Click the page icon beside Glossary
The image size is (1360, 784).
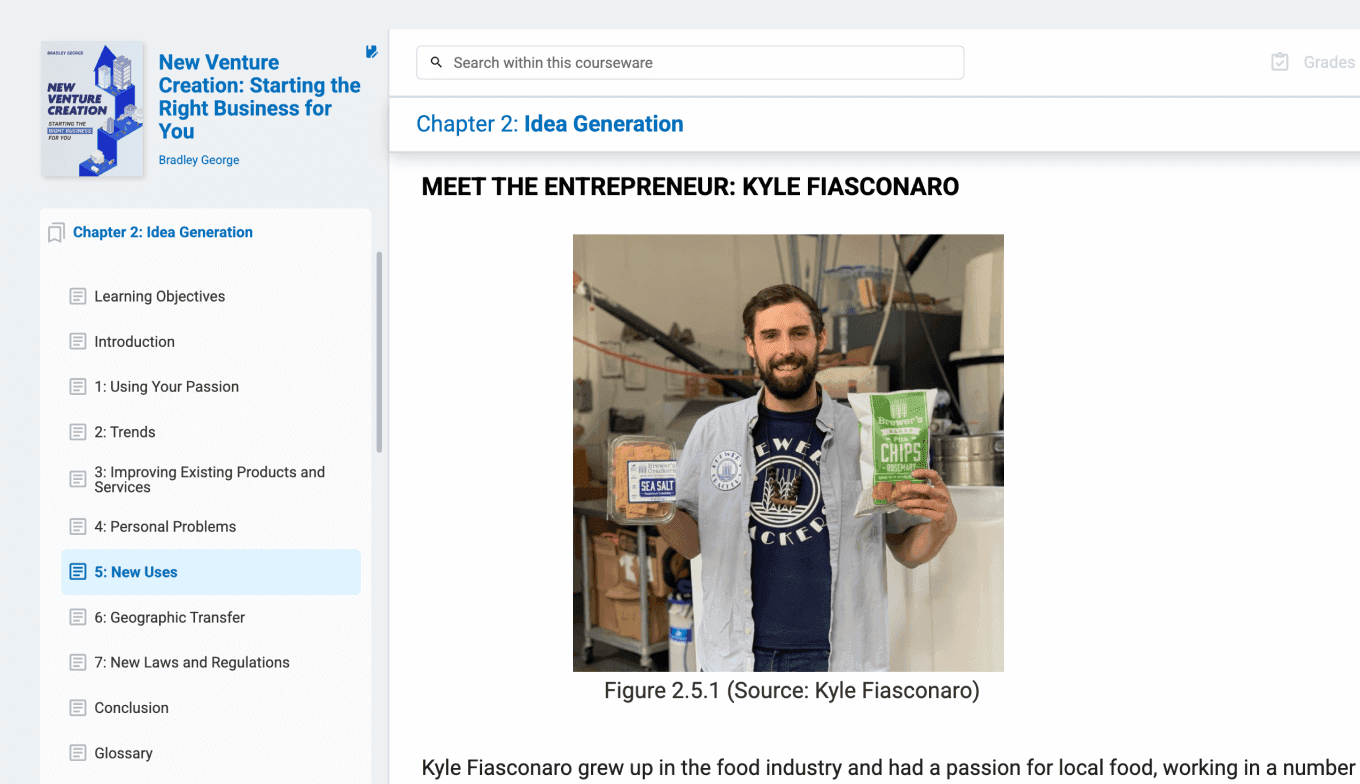pyautogui.click(x=78, y=753)
